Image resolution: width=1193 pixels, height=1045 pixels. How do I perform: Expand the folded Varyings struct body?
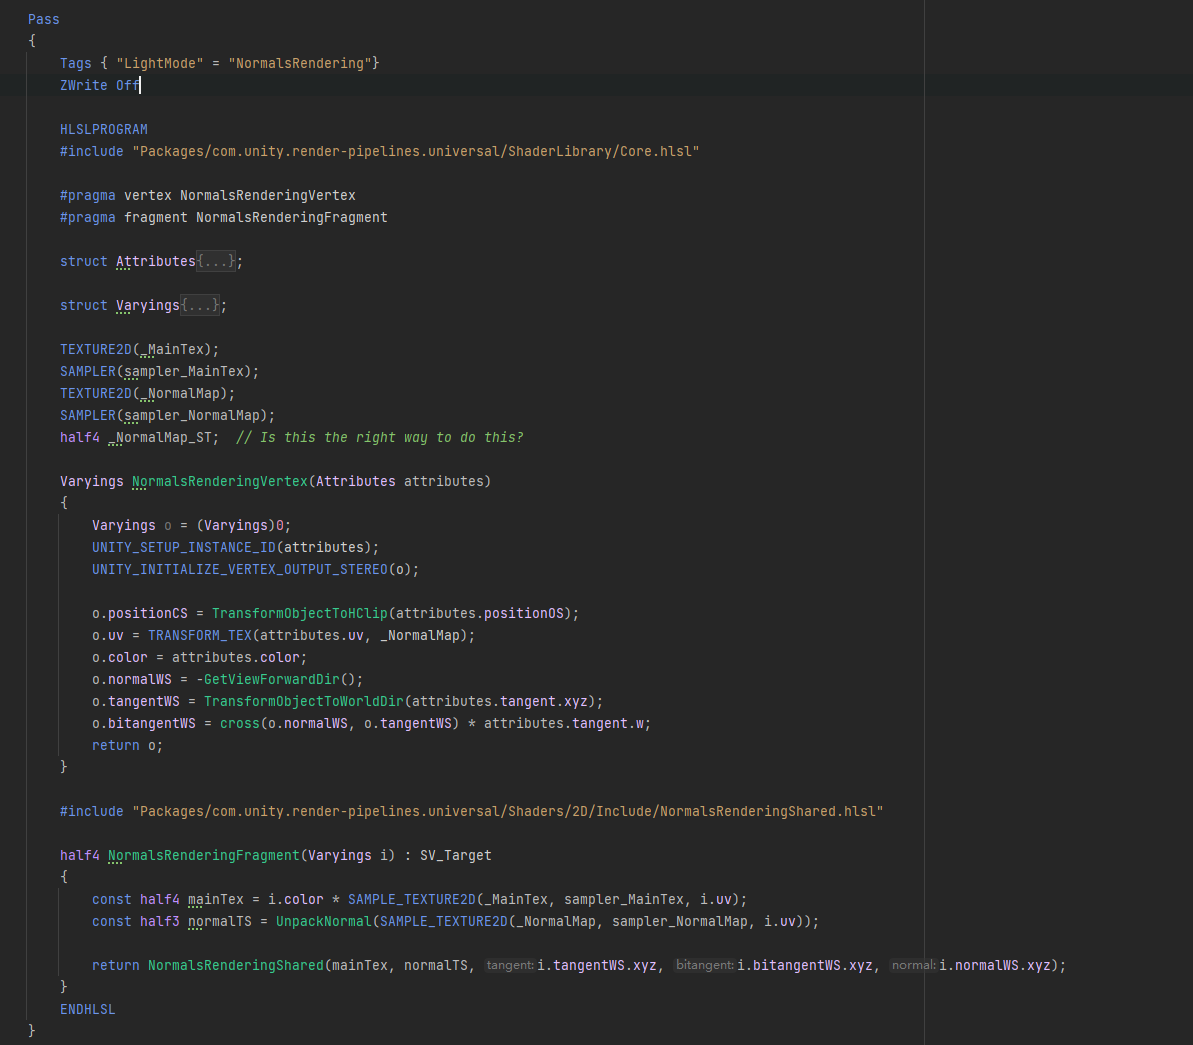200,305
